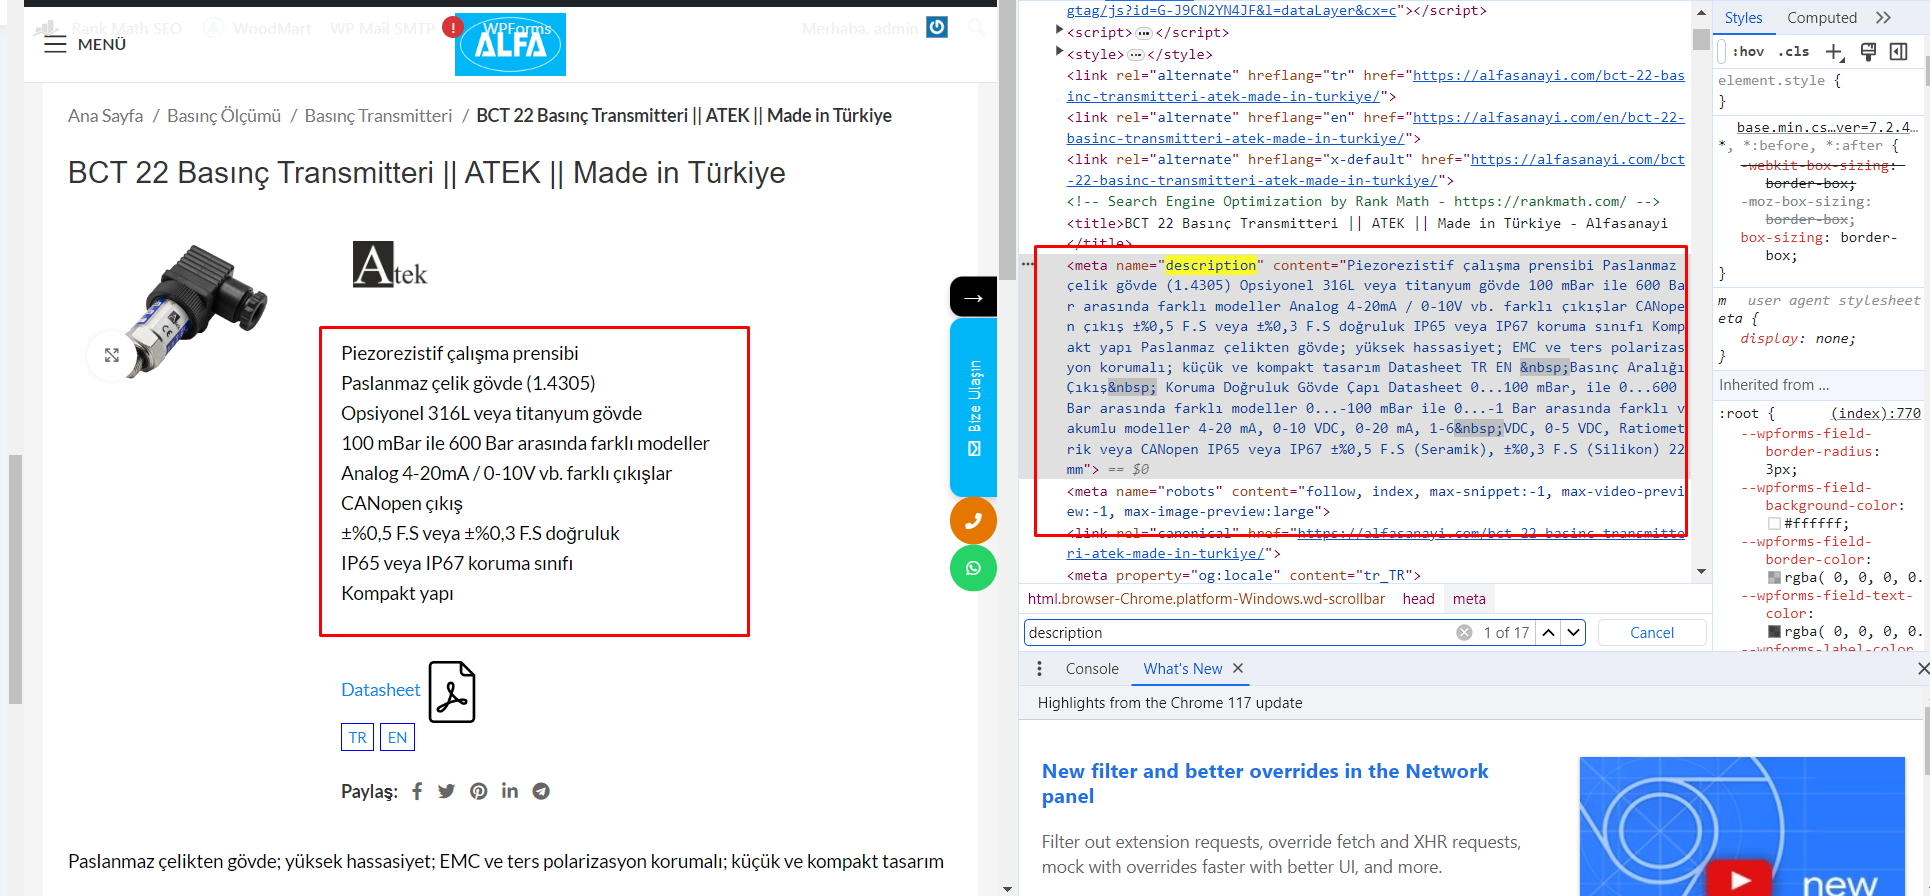This screenshot has width=1930, height=896.
Task: Open the product image fullscreen expand icon
Action: (112, 355)
